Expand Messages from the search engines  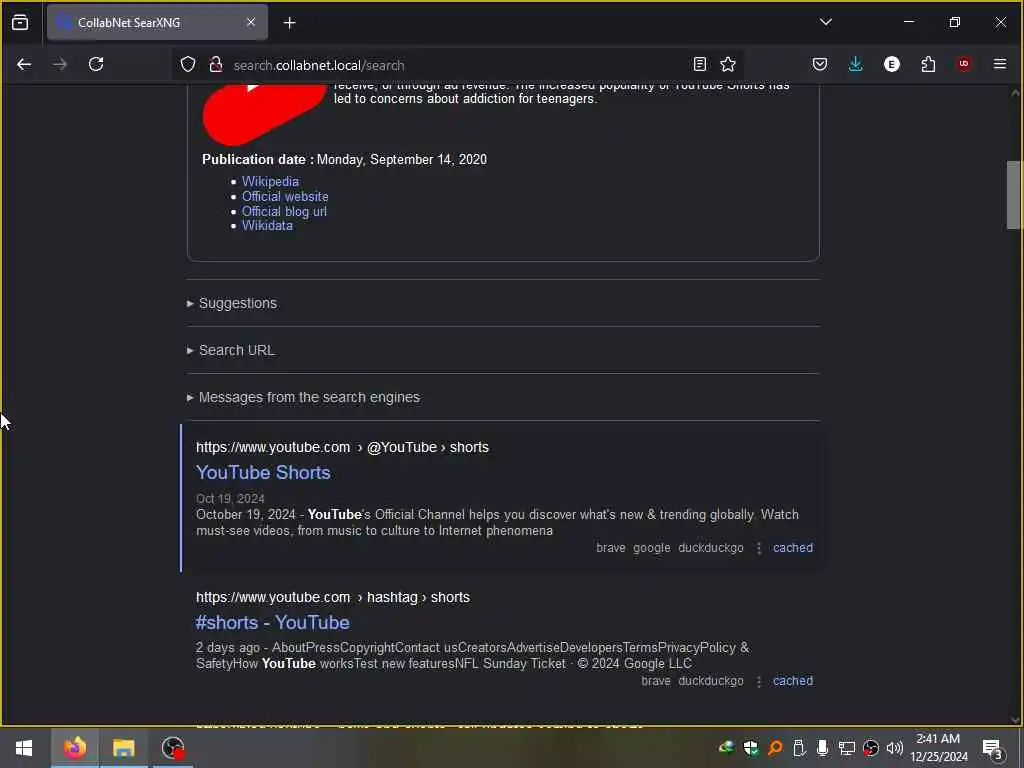303,397
